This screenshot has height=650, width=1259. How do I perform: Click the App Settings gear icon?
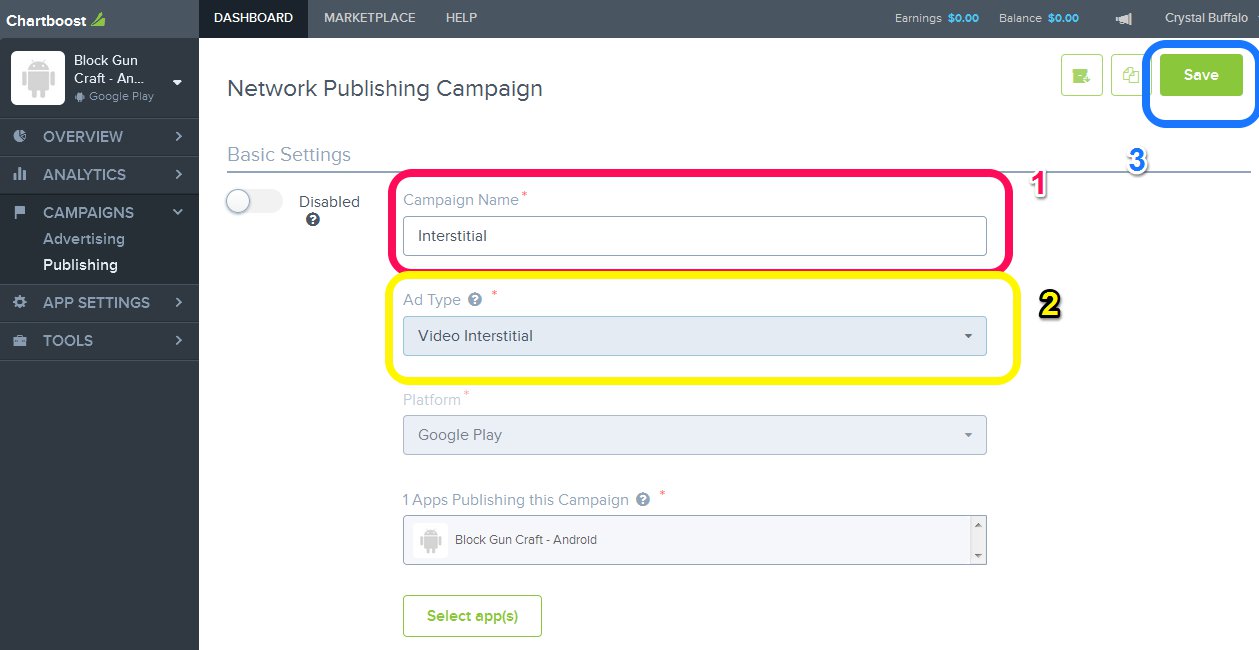(20, 302)
